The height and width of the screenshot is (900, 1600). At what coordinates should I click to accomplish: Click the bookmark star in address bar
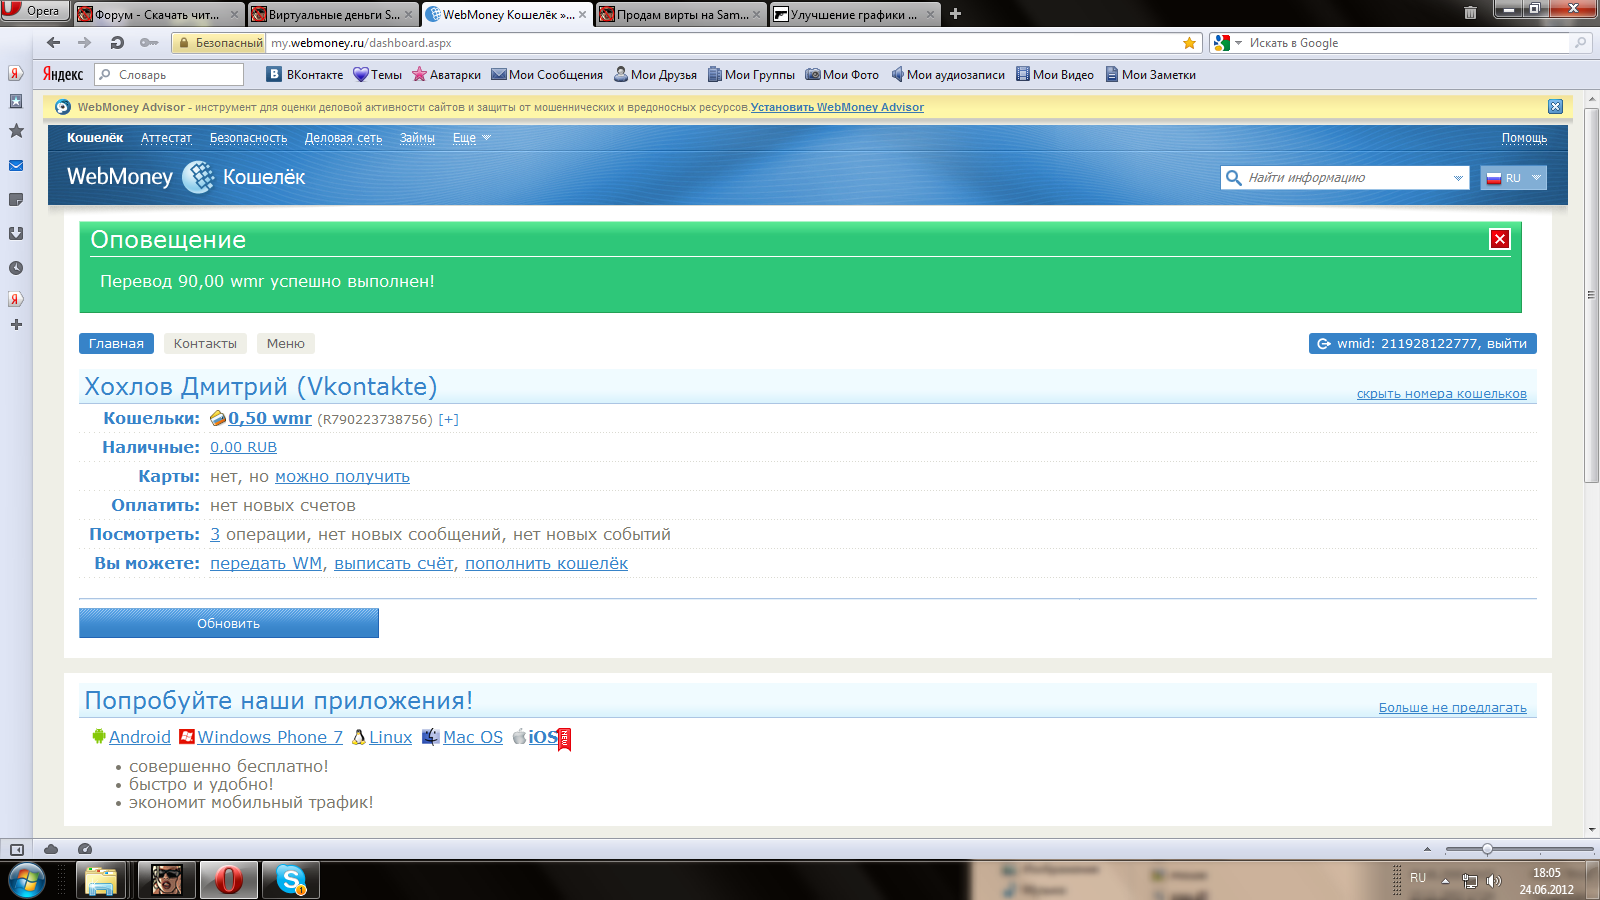pyautogui.click(x=1189, y=43)
